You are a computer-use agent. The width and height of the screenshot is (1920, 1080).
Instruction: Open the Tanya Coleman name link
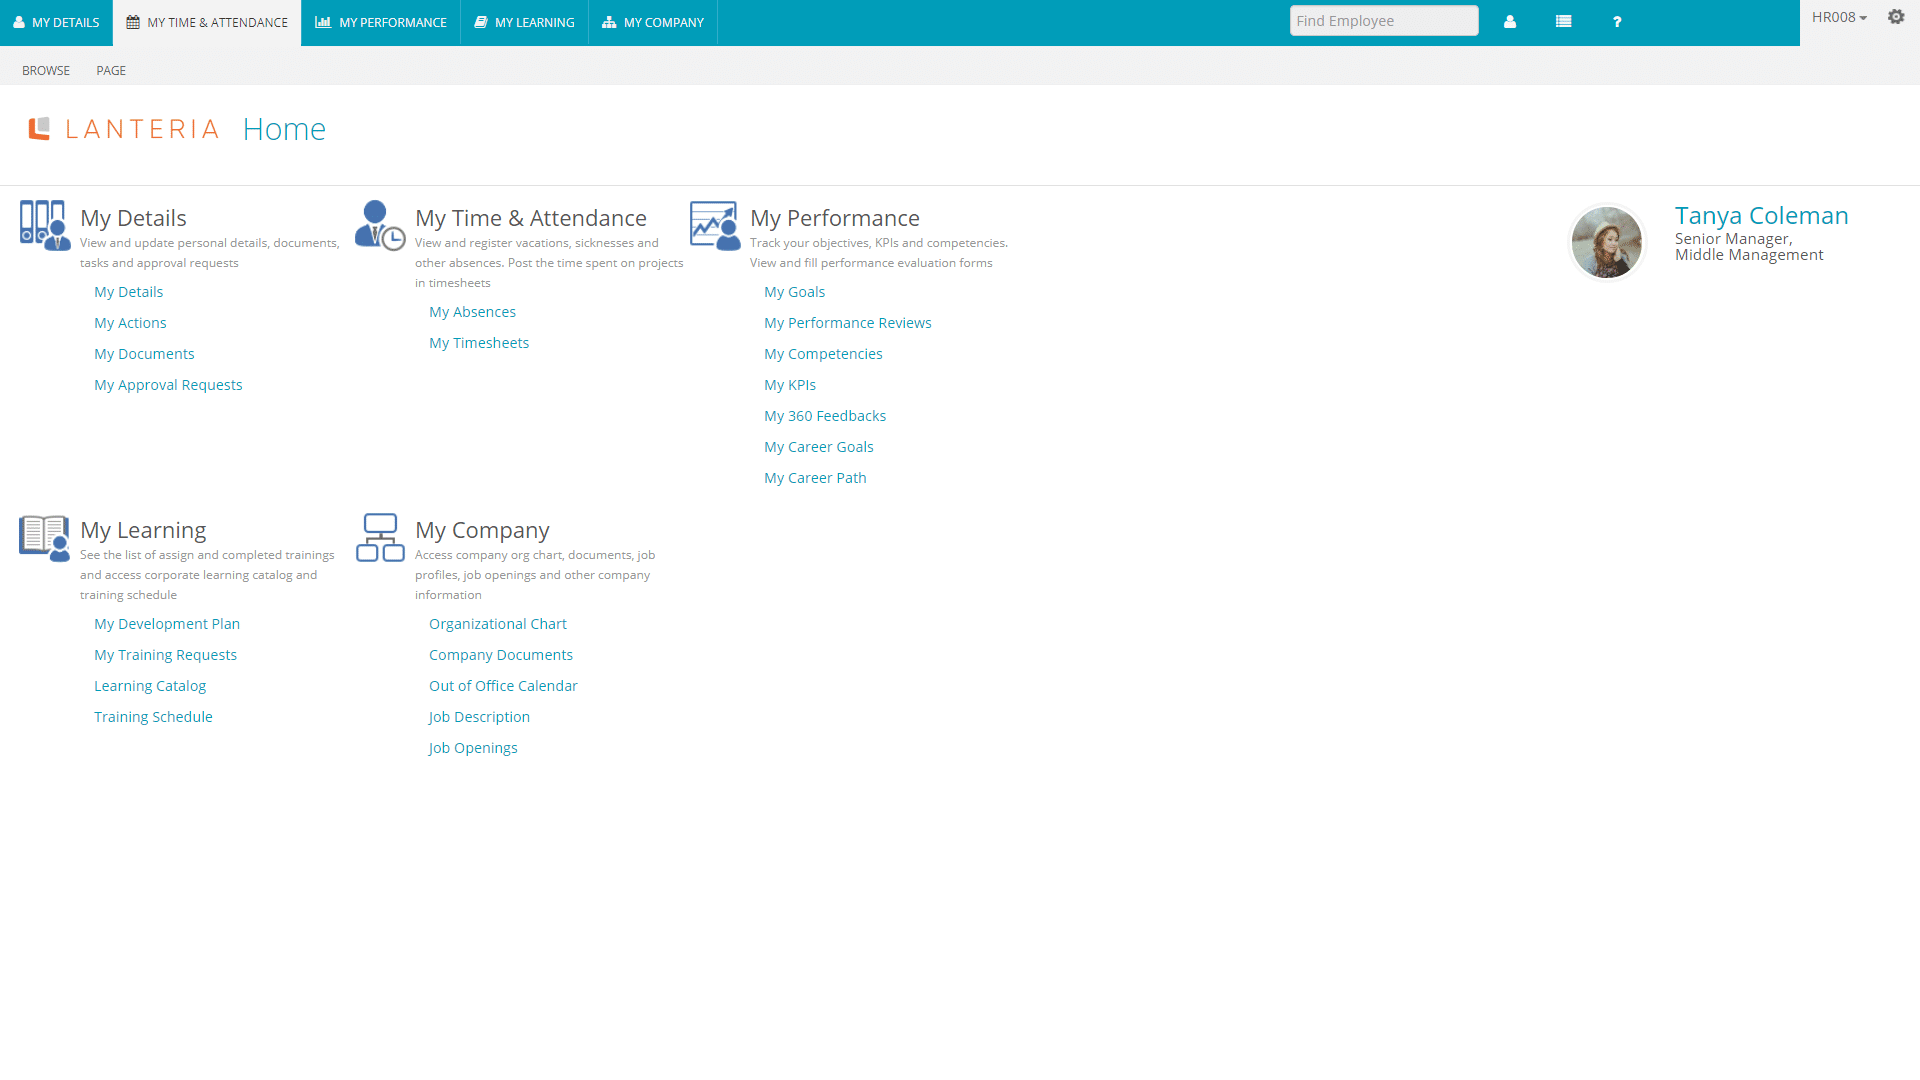1761,216
